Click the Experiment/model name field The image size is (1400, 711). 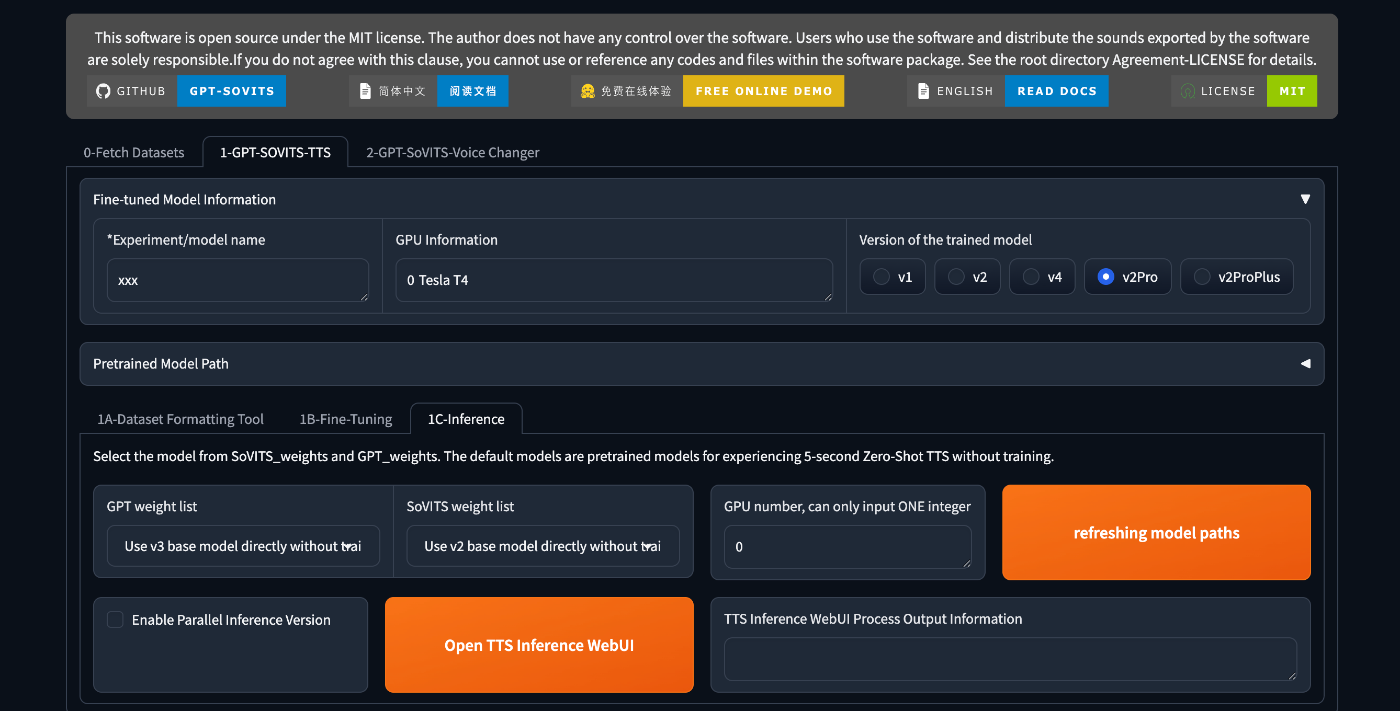(238, 280)
